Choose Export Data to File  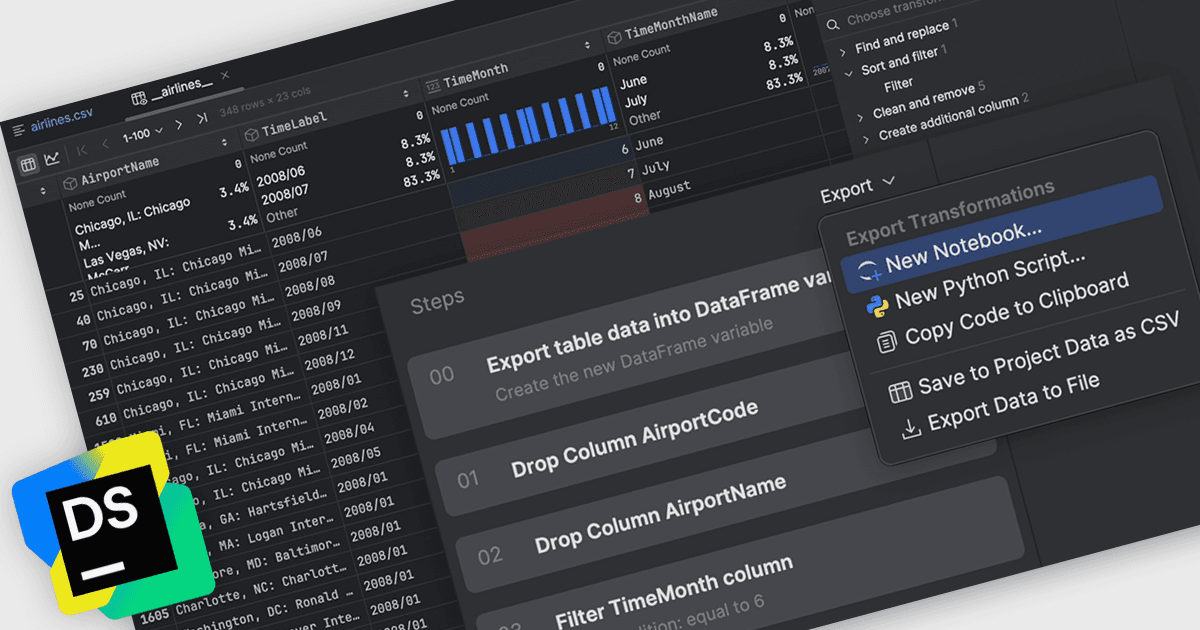[1000, 405]
